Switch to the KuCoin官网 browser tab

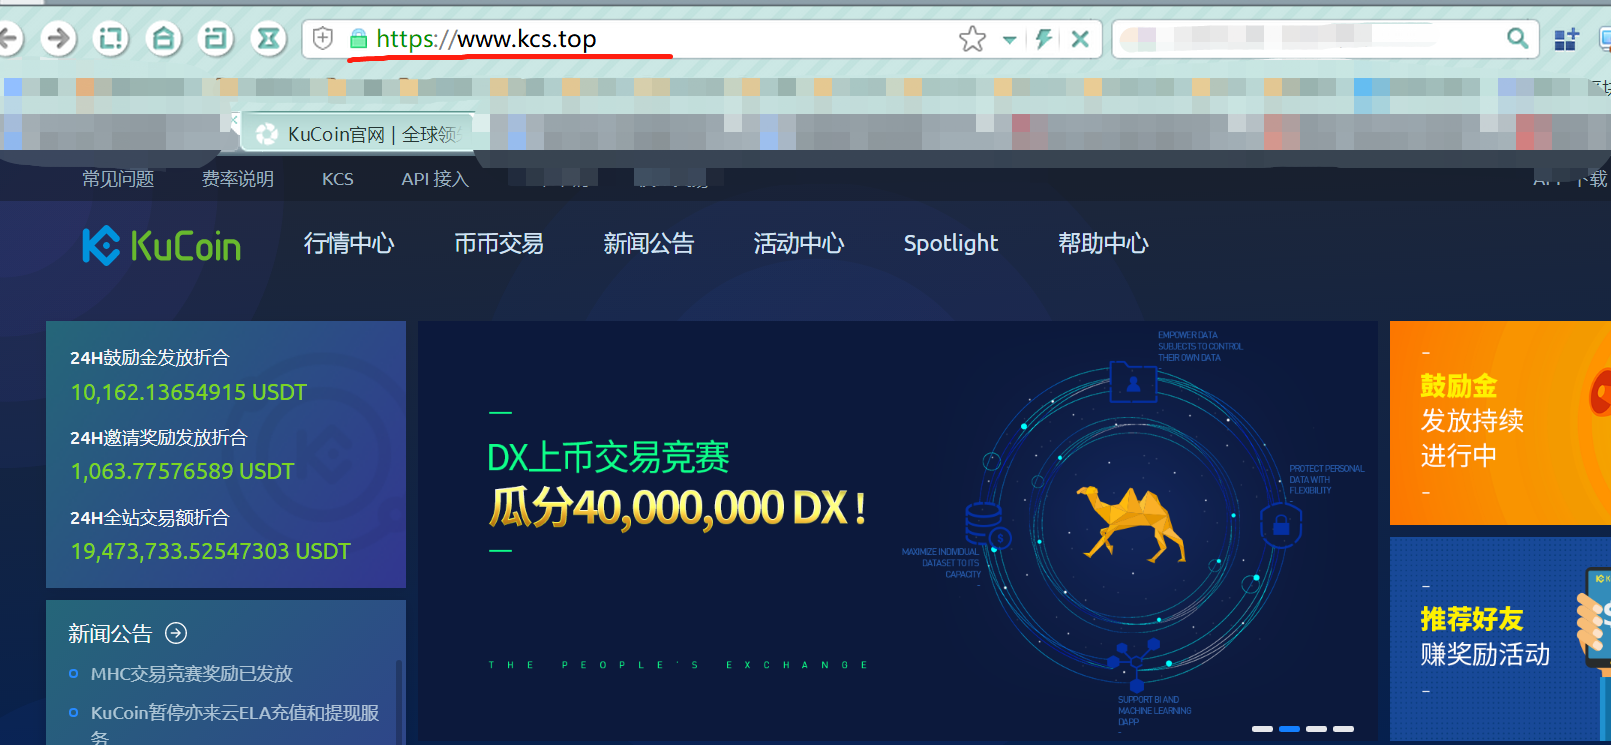[x=358, y=134]
